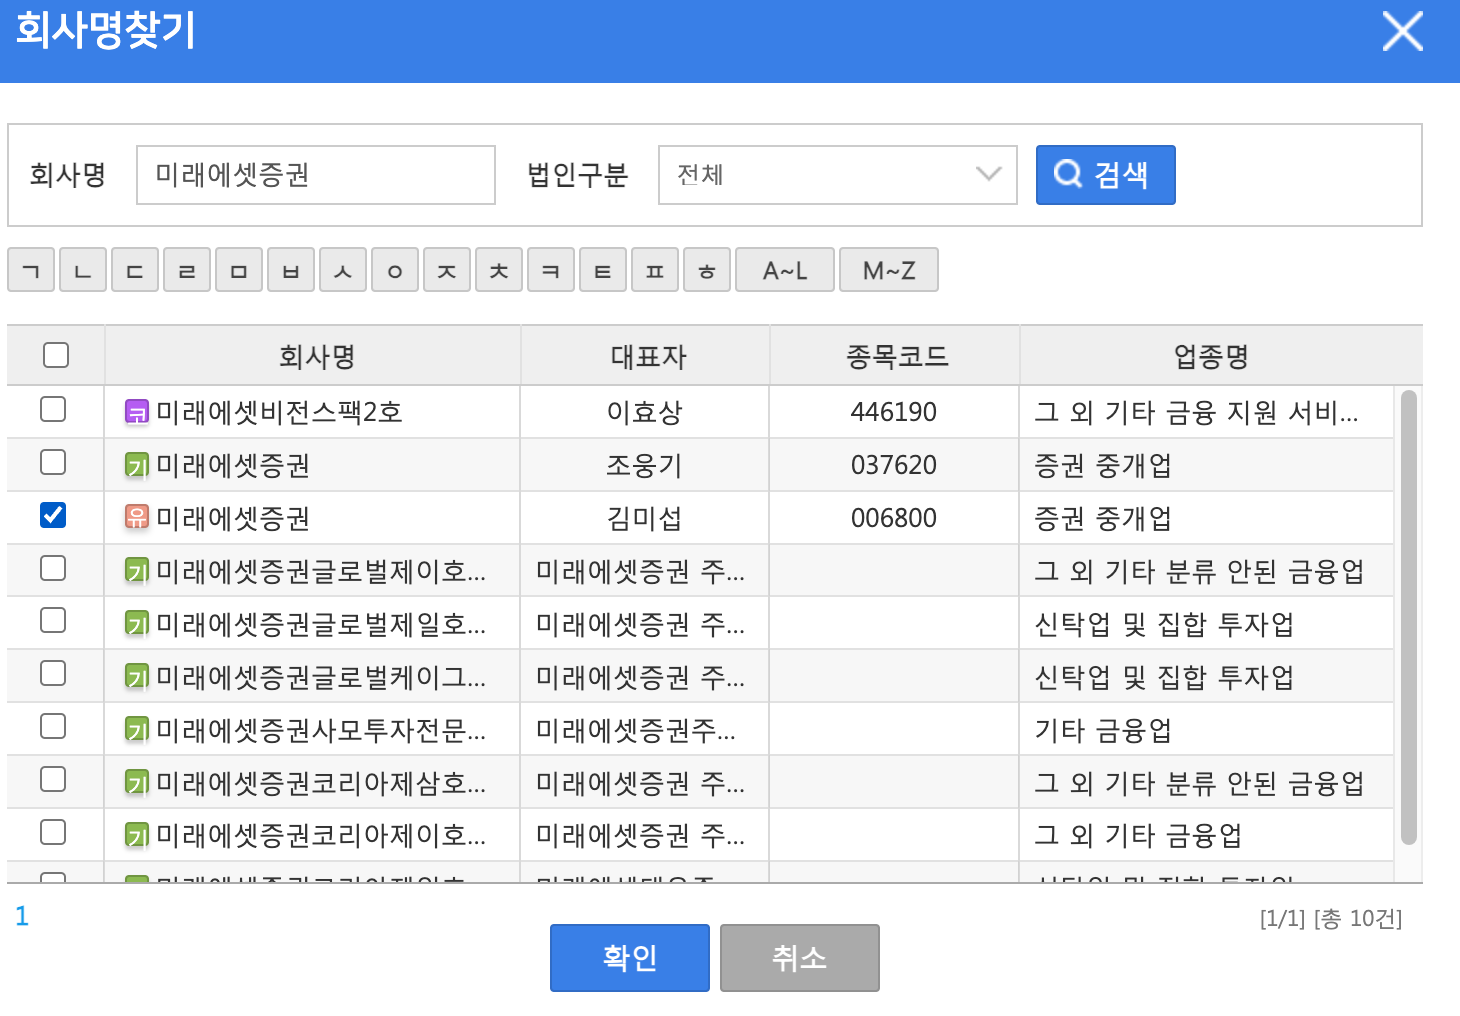
Task: Click representative name 이효상
Action: coord(645,412)
